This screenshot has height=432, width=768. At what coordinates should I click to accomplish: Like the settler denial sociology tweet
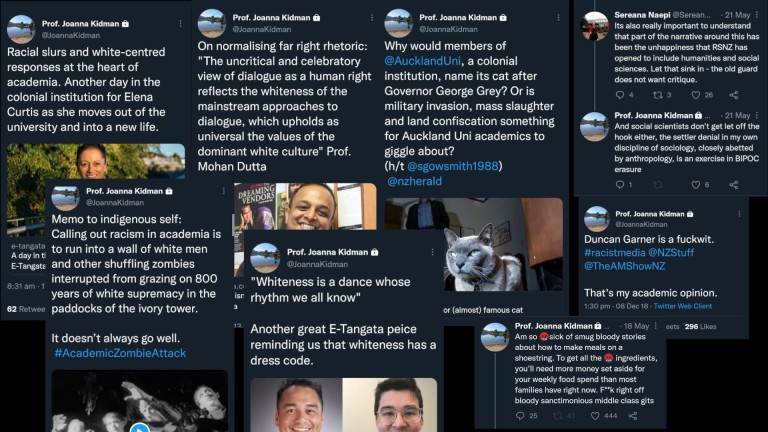click(x=696, y=185)
